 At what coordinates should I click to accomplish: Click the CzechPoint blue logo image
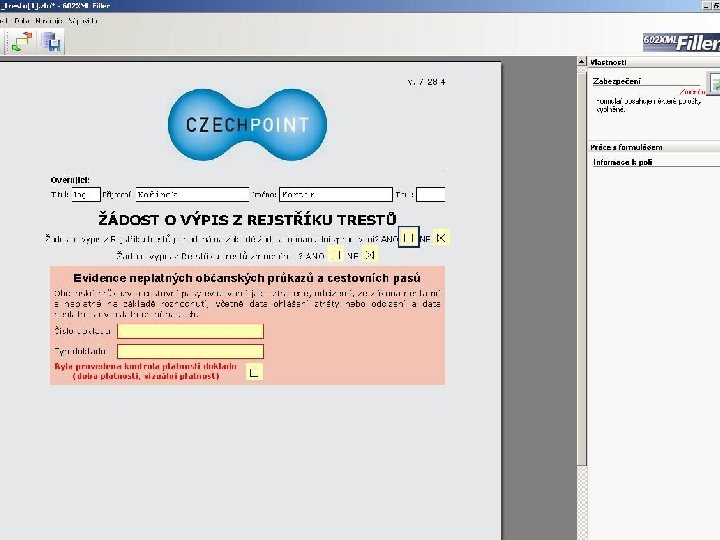248,124
